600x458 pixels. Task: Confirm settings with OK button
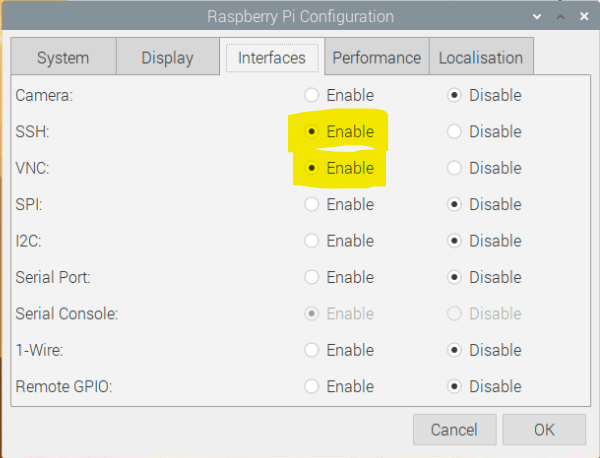click(x=544, y=430)
